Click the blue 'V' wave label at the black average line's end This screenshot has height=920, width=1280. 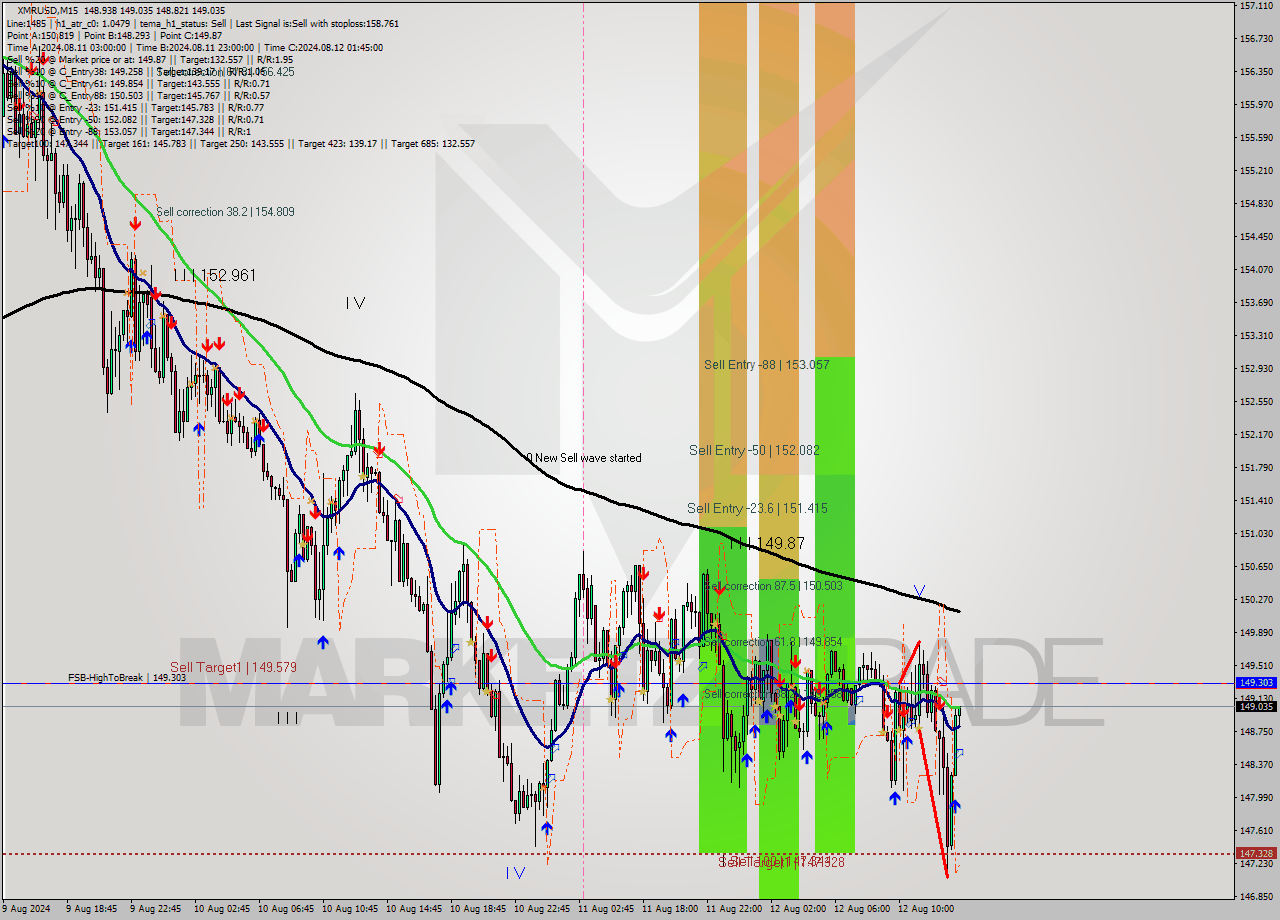(x=919, y=591)
